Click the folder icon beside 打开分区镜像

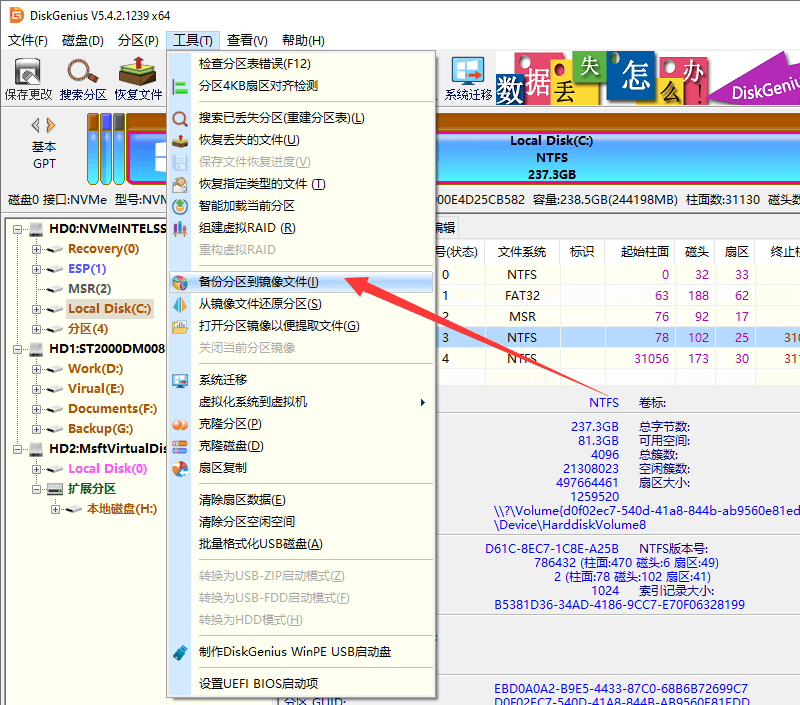pyautogui.click(x=180, y=326)
